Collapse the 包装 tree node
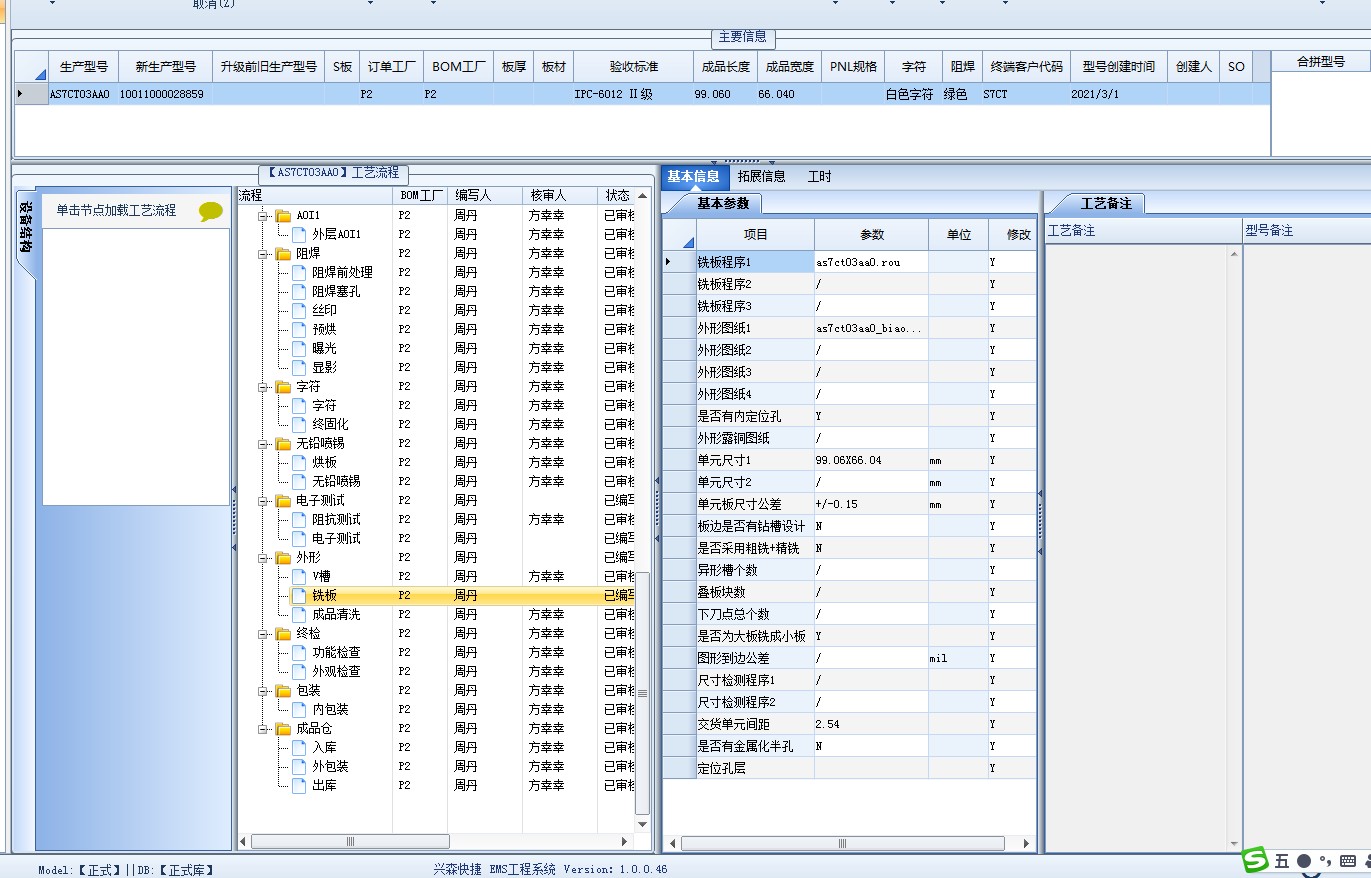1371x878 pixels. pos(265,691)
